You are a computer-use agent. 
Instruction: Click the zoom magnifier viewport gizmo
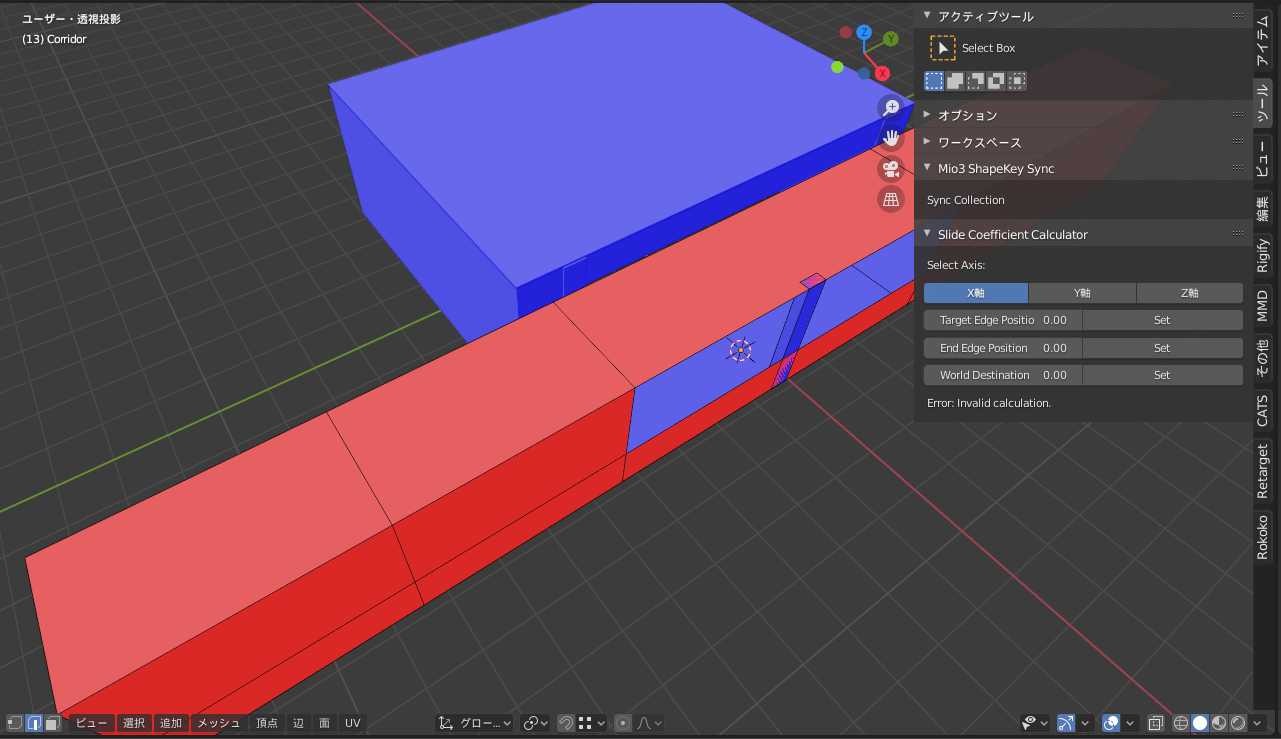tap(891, 107)
